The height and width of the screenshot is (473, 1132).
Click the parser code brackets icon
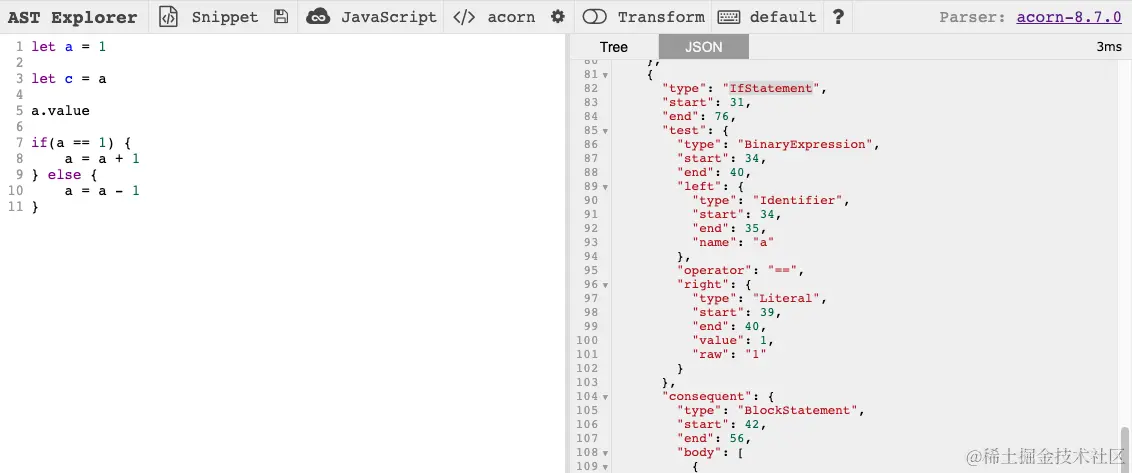pos(463,17)
